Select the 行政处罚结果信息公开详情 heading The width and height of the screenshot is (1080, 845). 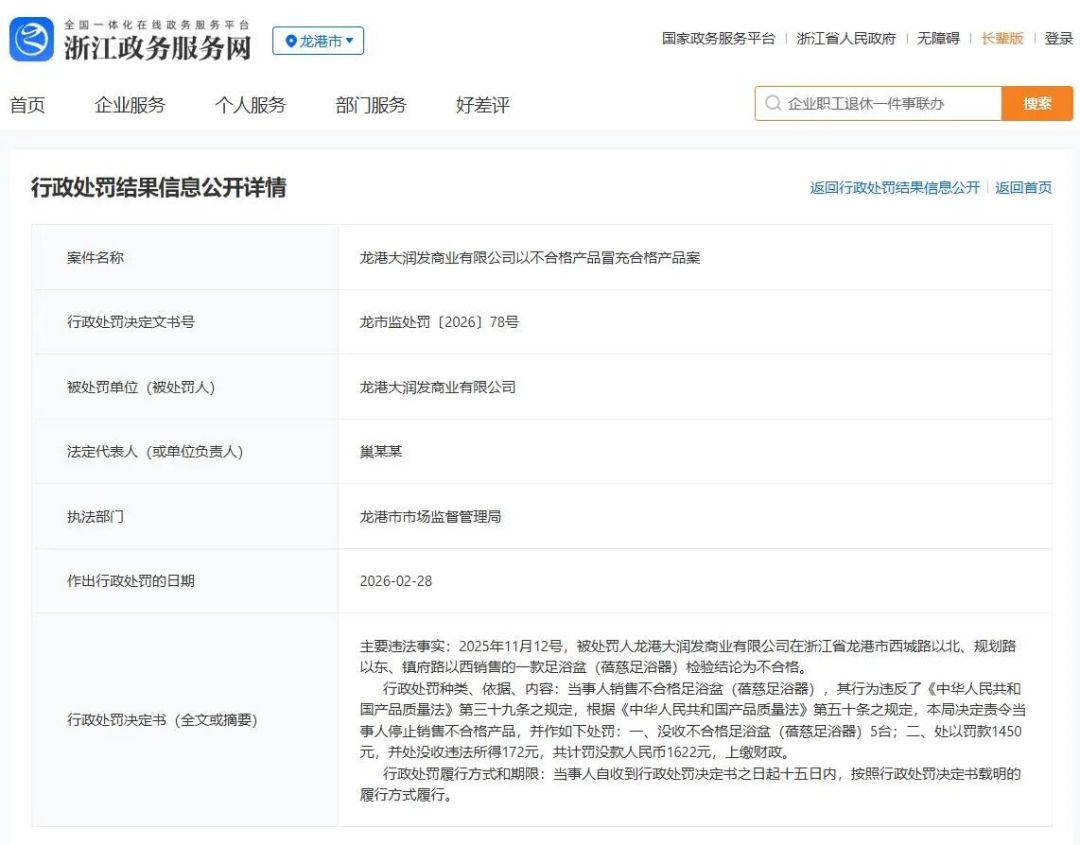[158, 187]
